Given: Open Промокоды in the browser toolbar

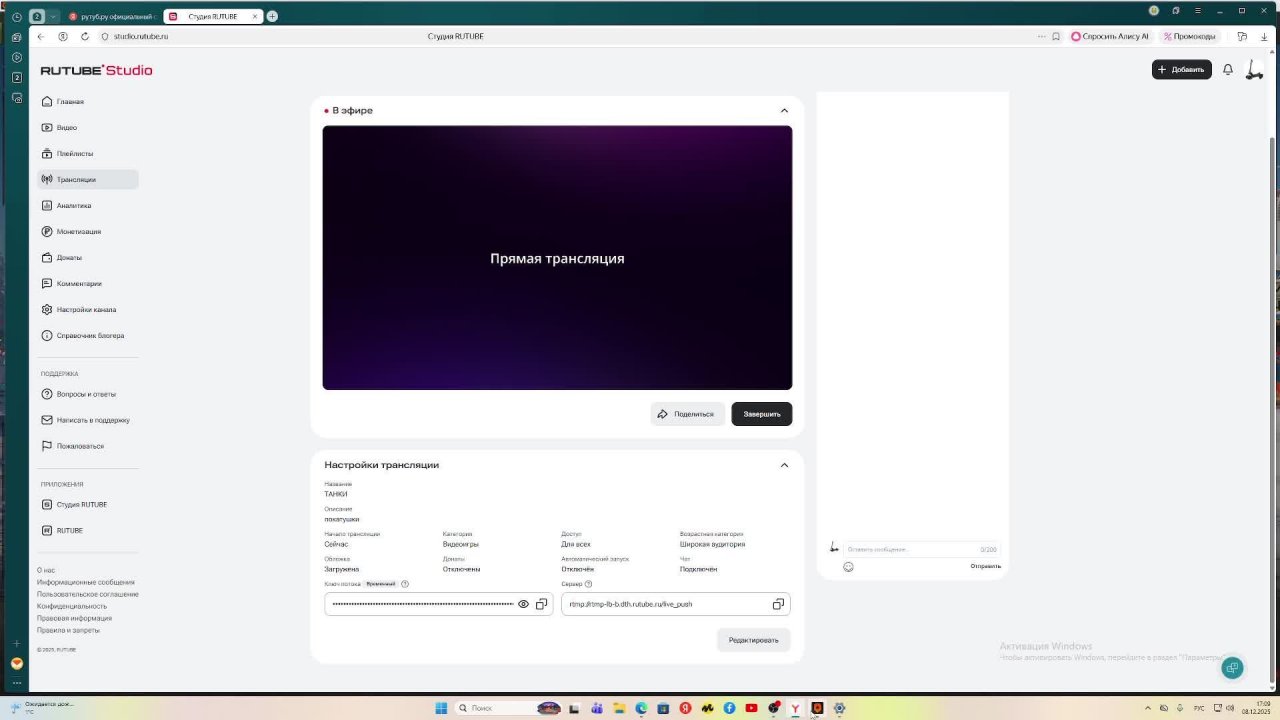Looking at the screenshot, I should [1190, 36].
